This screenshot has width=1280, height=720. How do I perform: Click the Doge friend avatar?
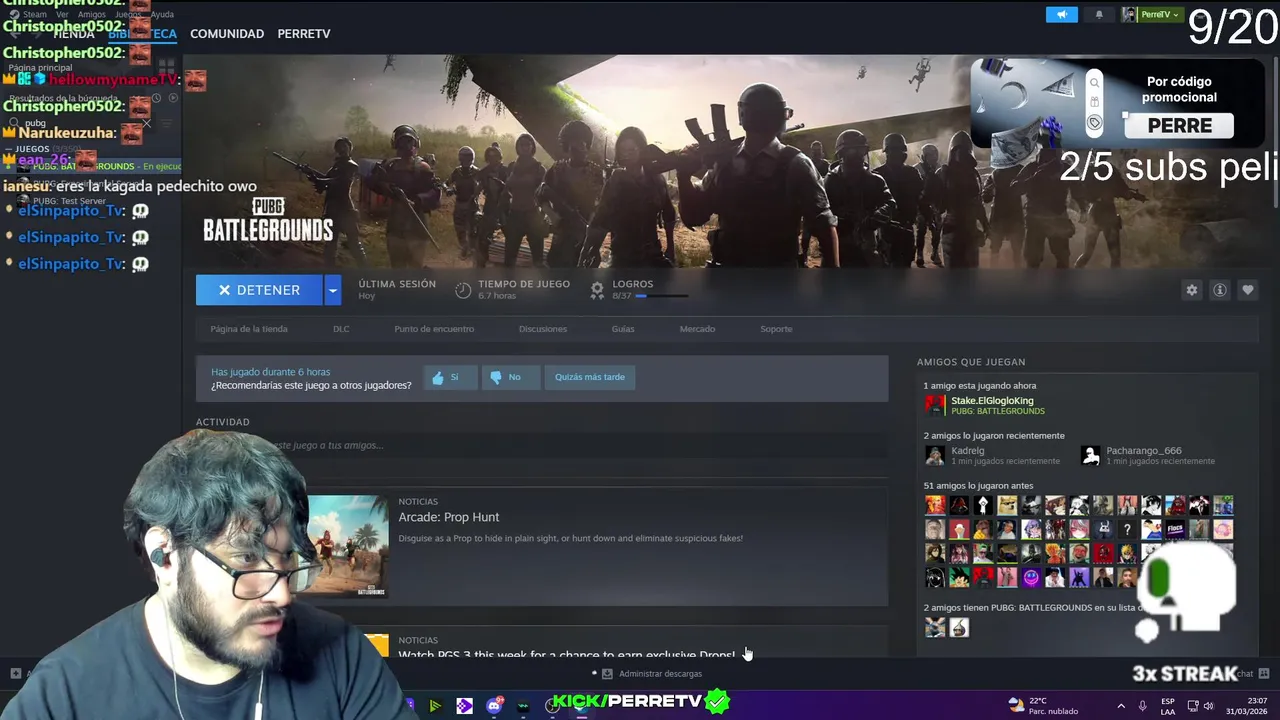(x=1007, y=505)
